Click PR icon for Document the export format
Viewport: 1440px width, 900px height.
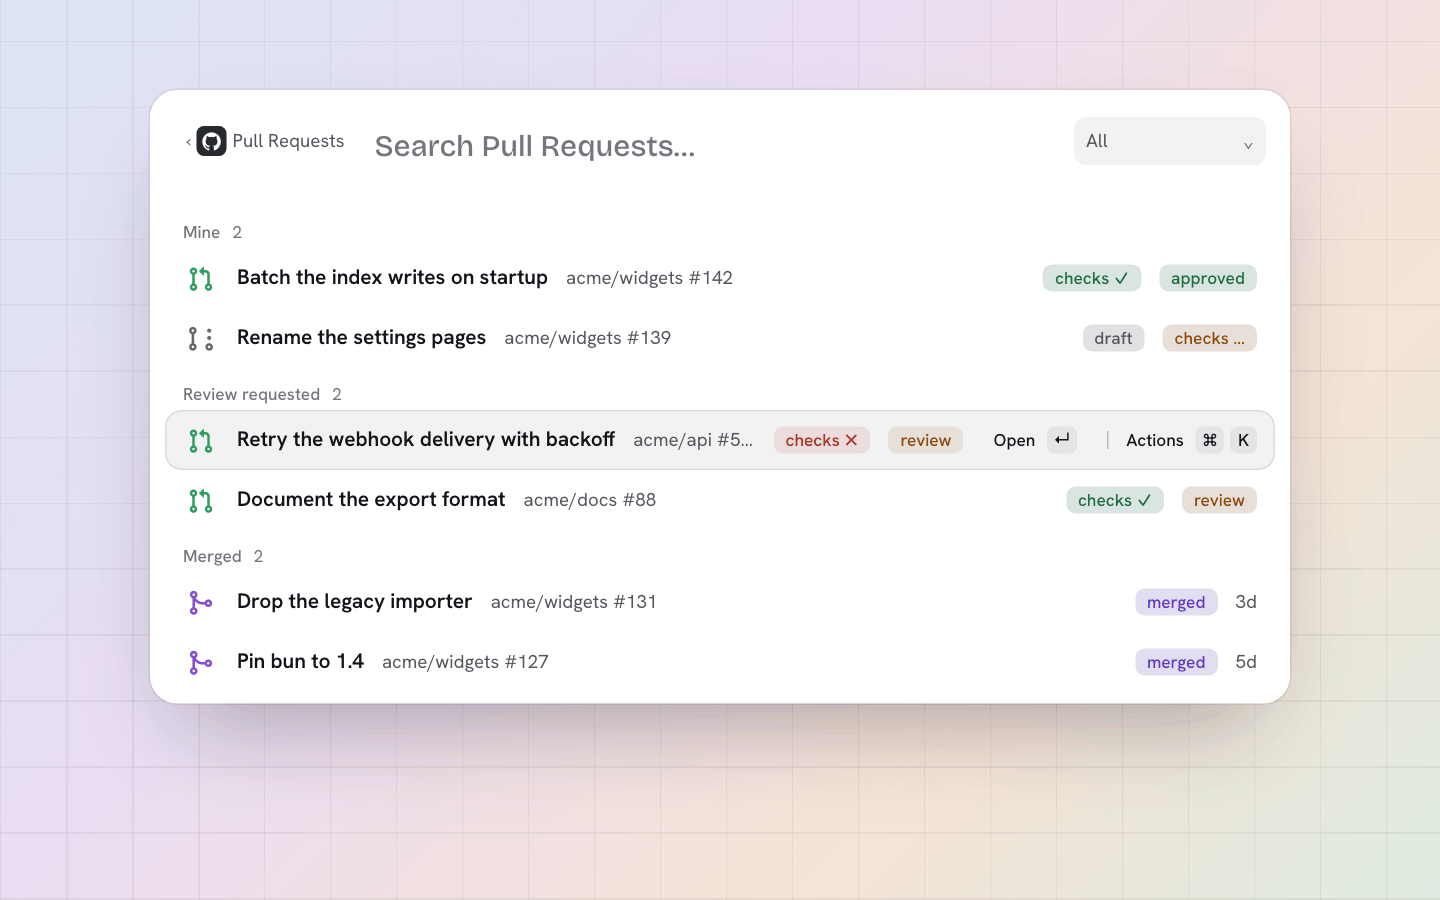coord(201,501)
